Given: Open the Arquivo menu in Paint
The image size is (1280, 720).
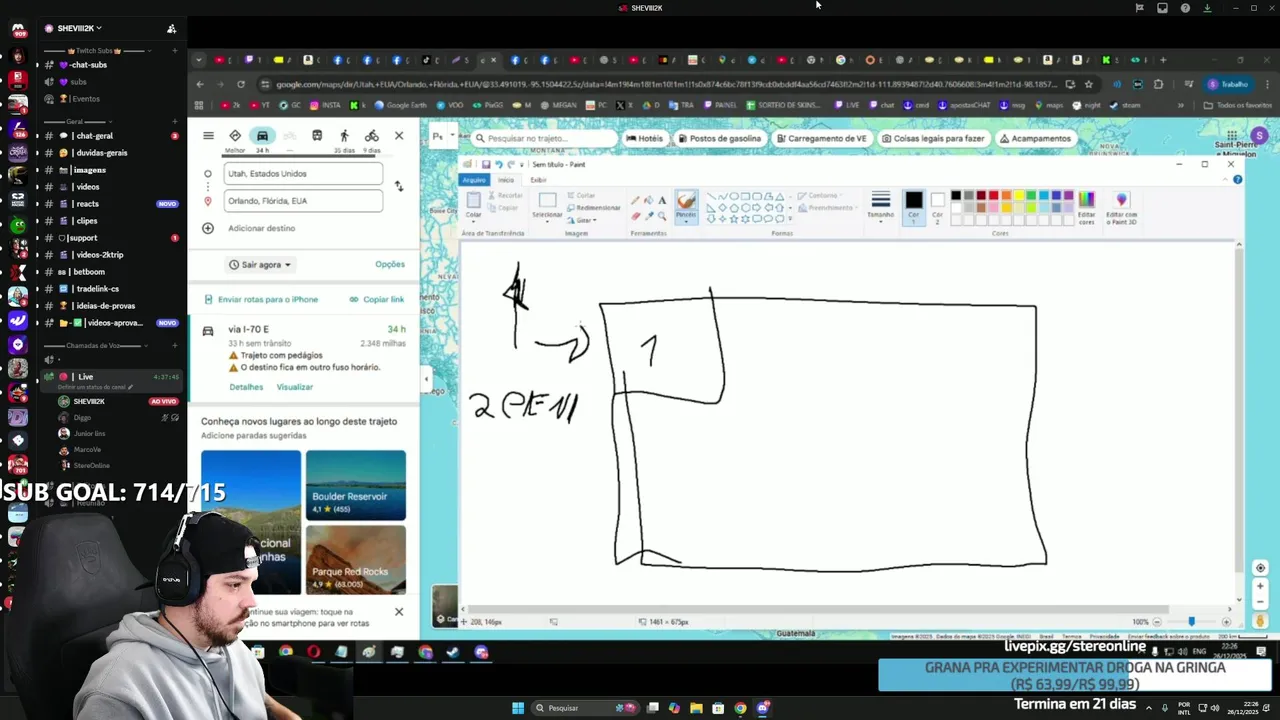Looking at the screenshot, I should [x=474, y=180].
